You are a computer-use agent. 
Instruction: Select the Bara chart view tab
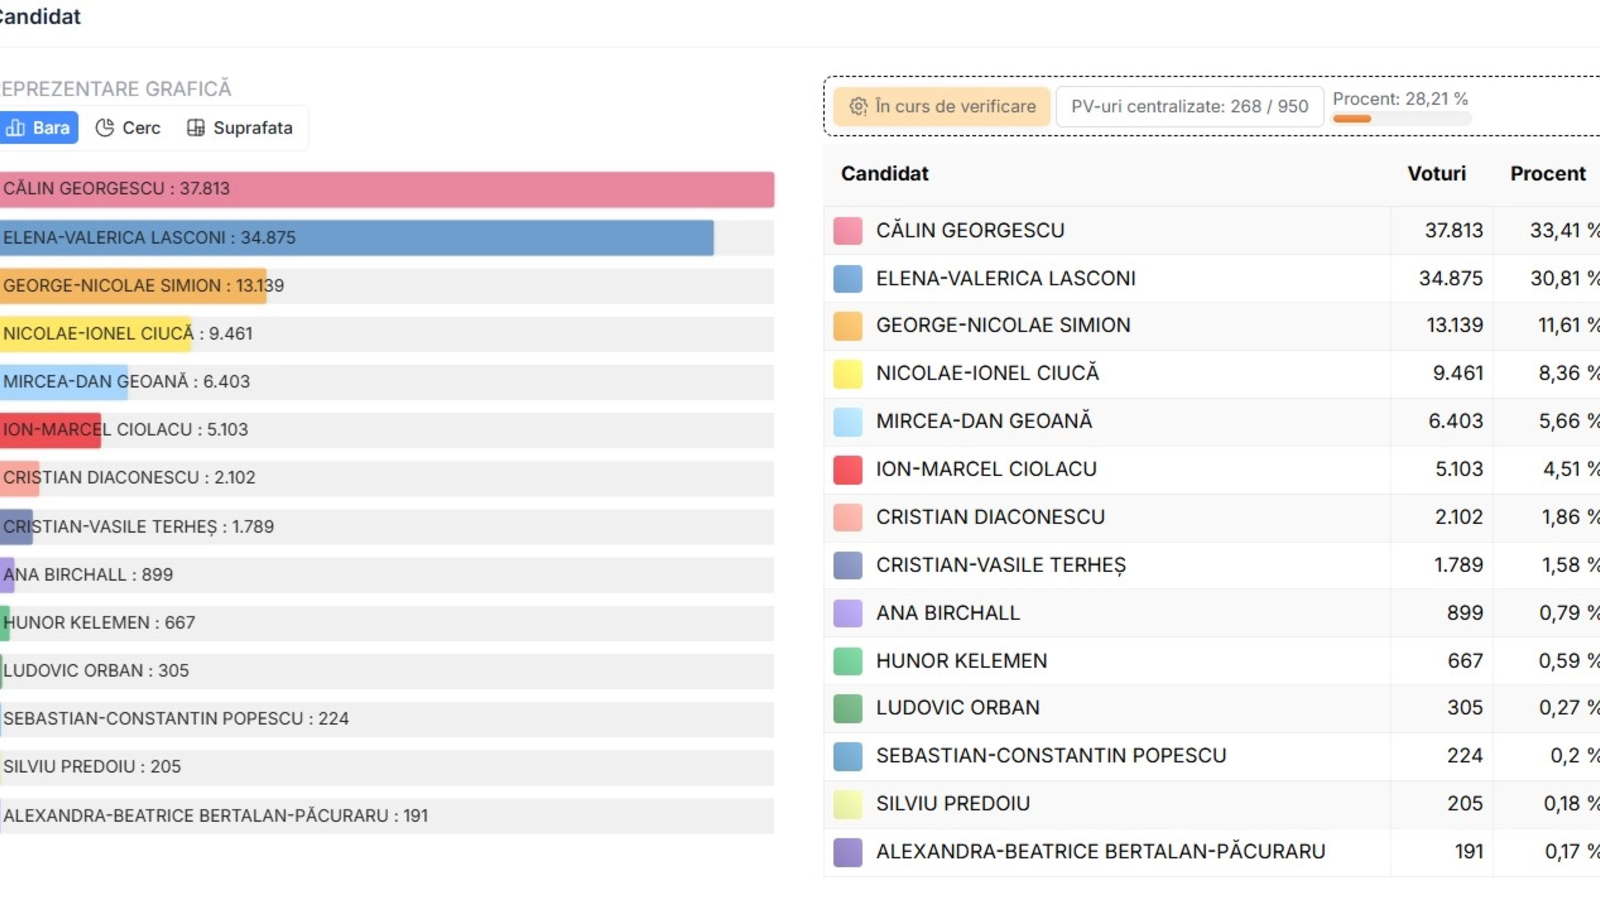38,128
